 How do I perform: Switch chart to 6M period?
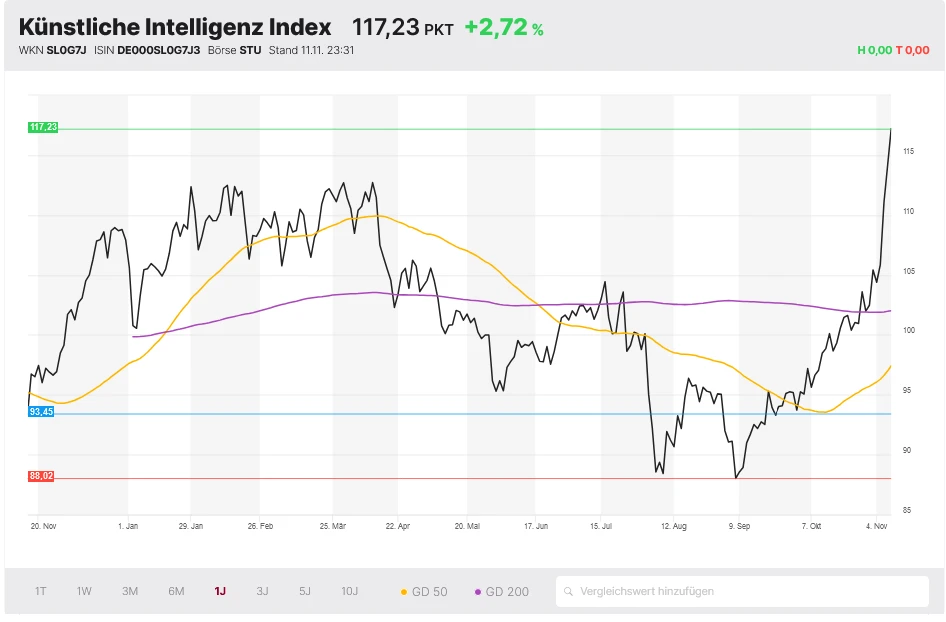(176, 591)
